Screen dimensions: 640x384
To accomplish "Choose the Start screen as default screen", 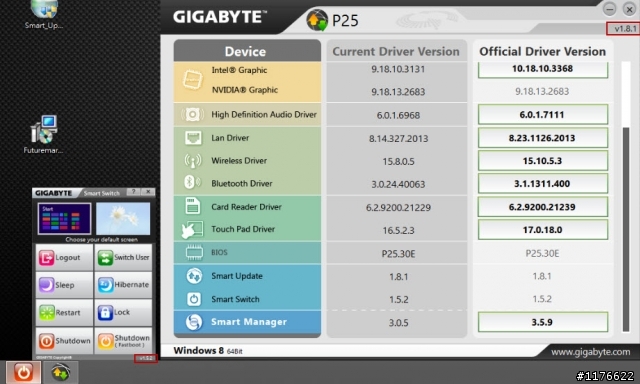I will coord(64,218).
